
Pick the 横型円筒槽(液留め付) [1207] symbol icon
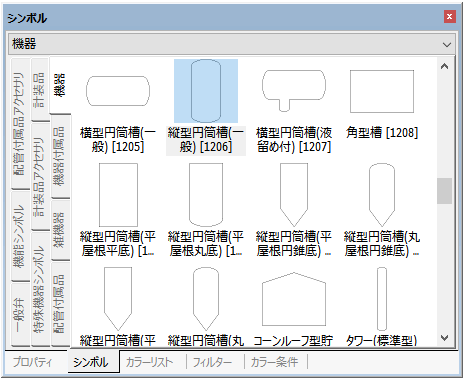point(294,90)
